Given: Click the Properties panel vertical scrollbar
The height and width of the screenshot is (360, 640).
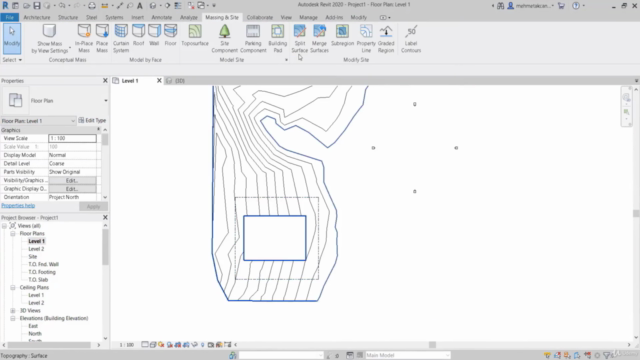Looking at the screenshot, I should (105, 140).
